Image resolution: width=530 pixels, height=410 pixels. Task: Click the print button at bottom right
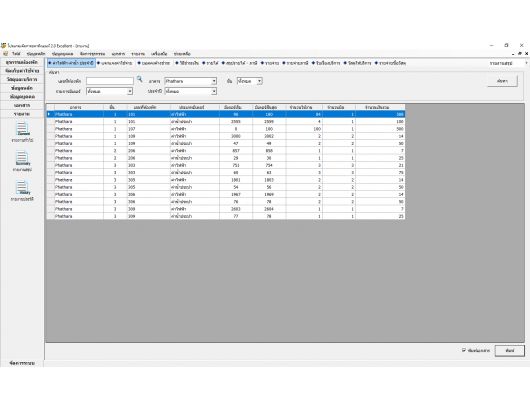(510, 351)
